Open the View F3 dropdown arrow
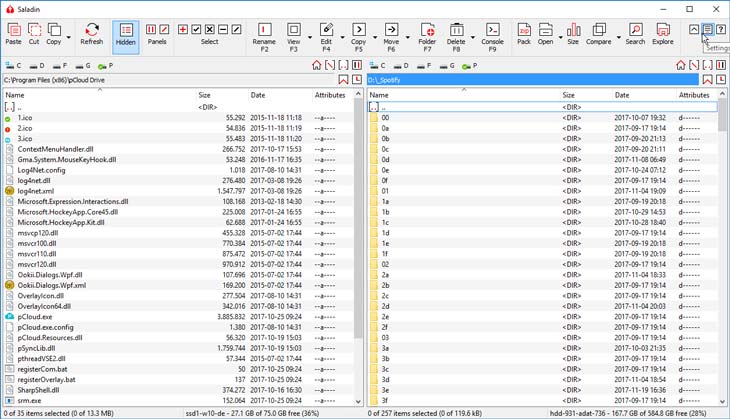 click(x=309, y=42)
